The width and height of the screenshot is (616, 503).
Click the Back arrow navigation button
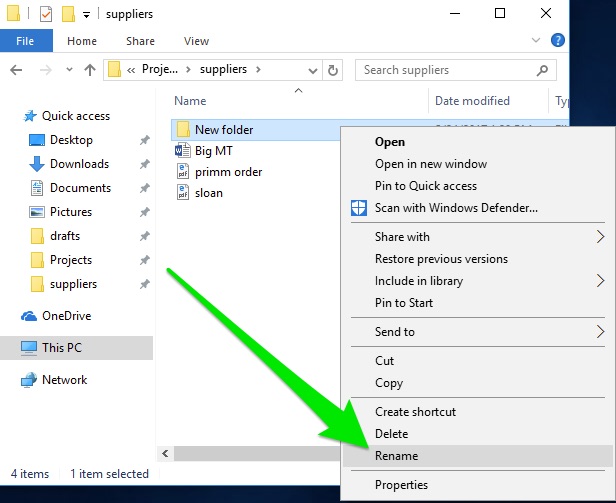coord(17,70)
